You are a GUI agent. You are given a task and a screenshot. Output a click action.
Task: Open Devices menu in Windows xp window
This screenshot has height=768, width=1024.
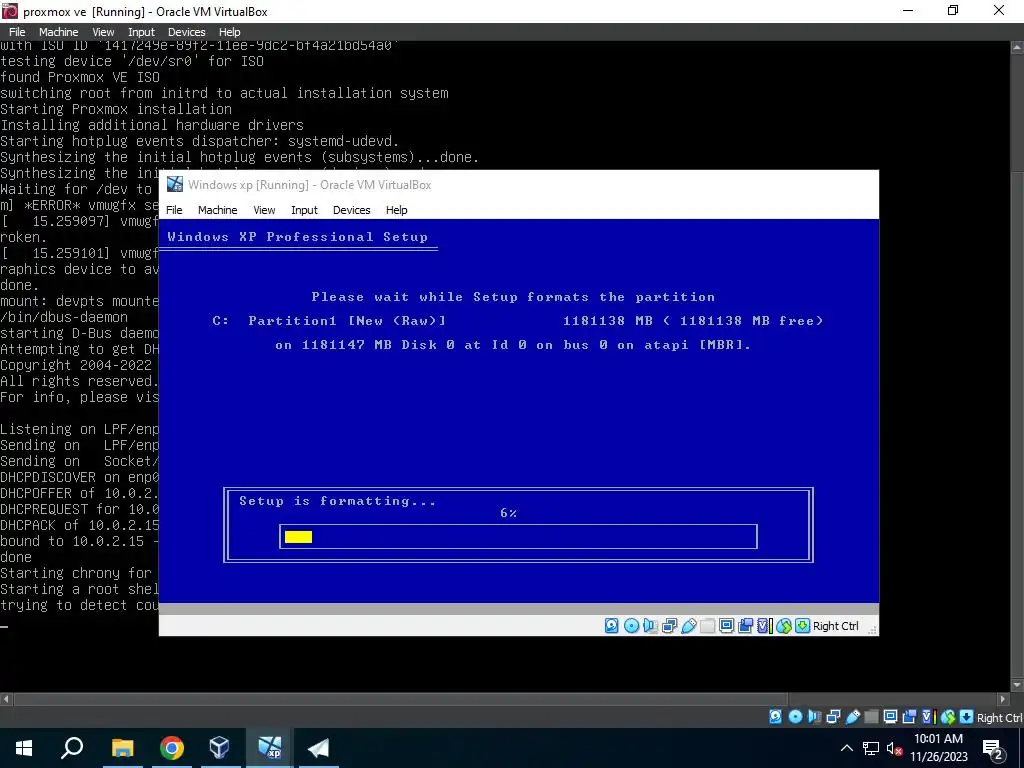tap(351, 210)
